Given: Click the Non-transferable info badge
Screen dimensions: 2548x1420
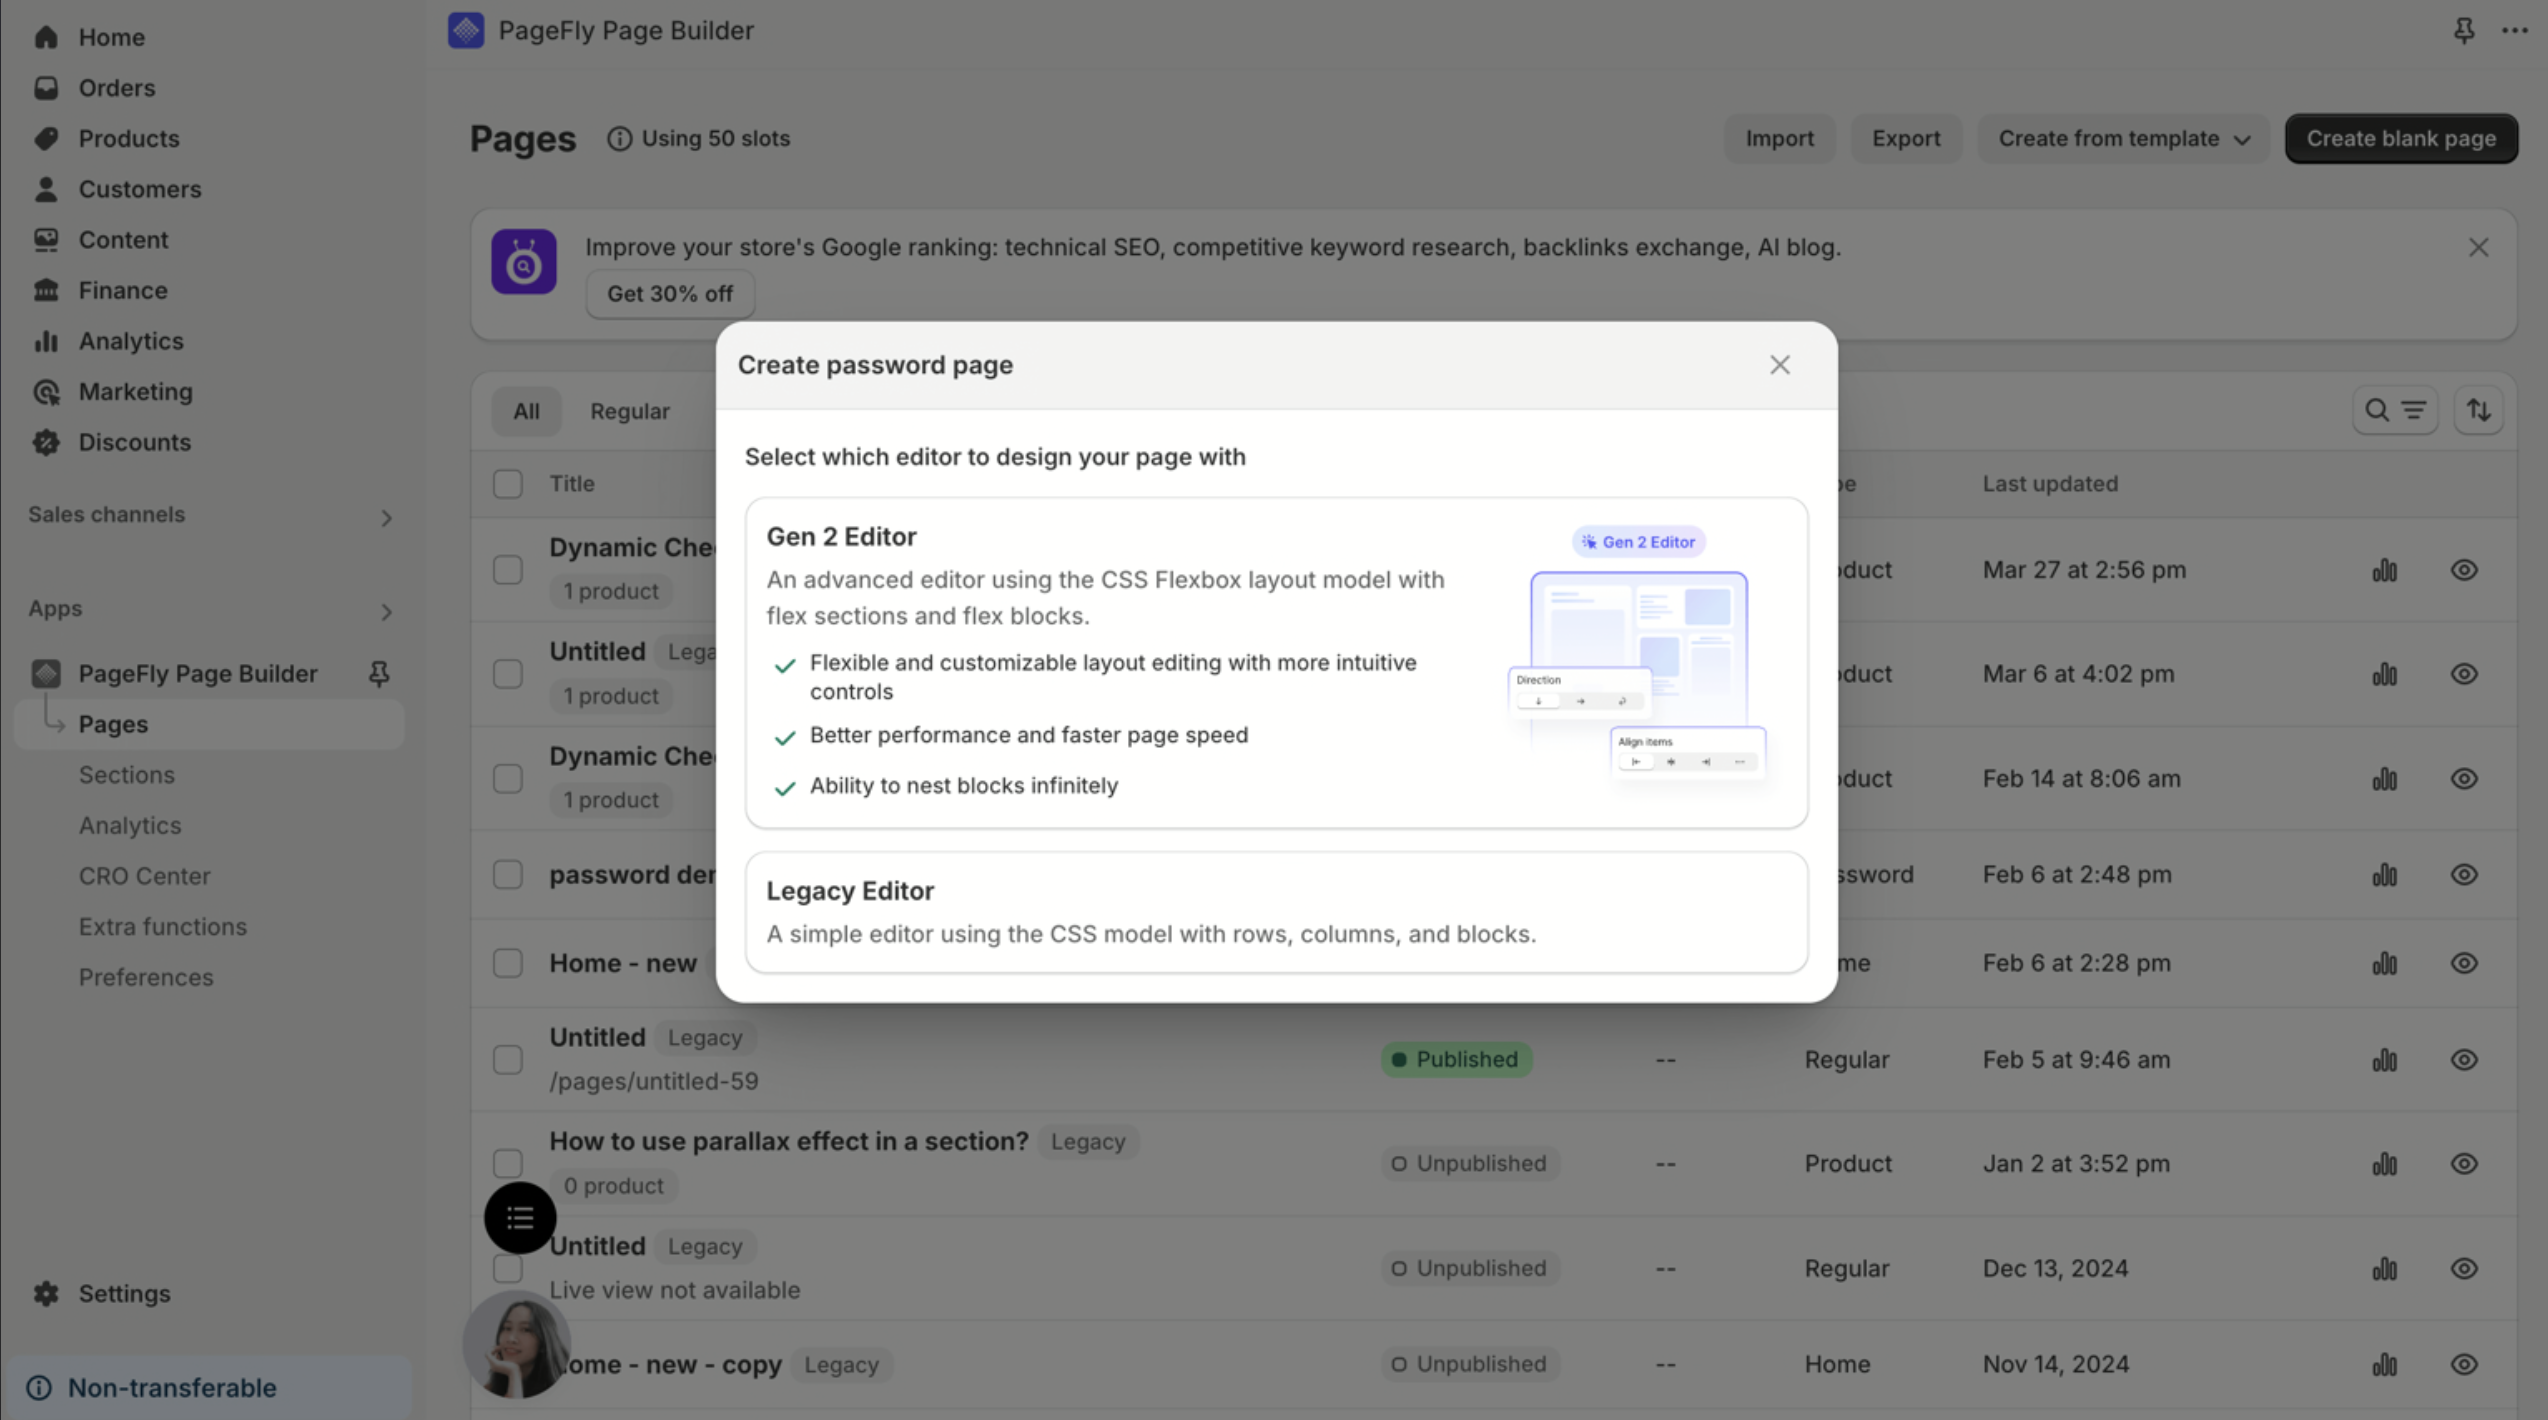Looking at the screenshot, I should click(207, 1387).
